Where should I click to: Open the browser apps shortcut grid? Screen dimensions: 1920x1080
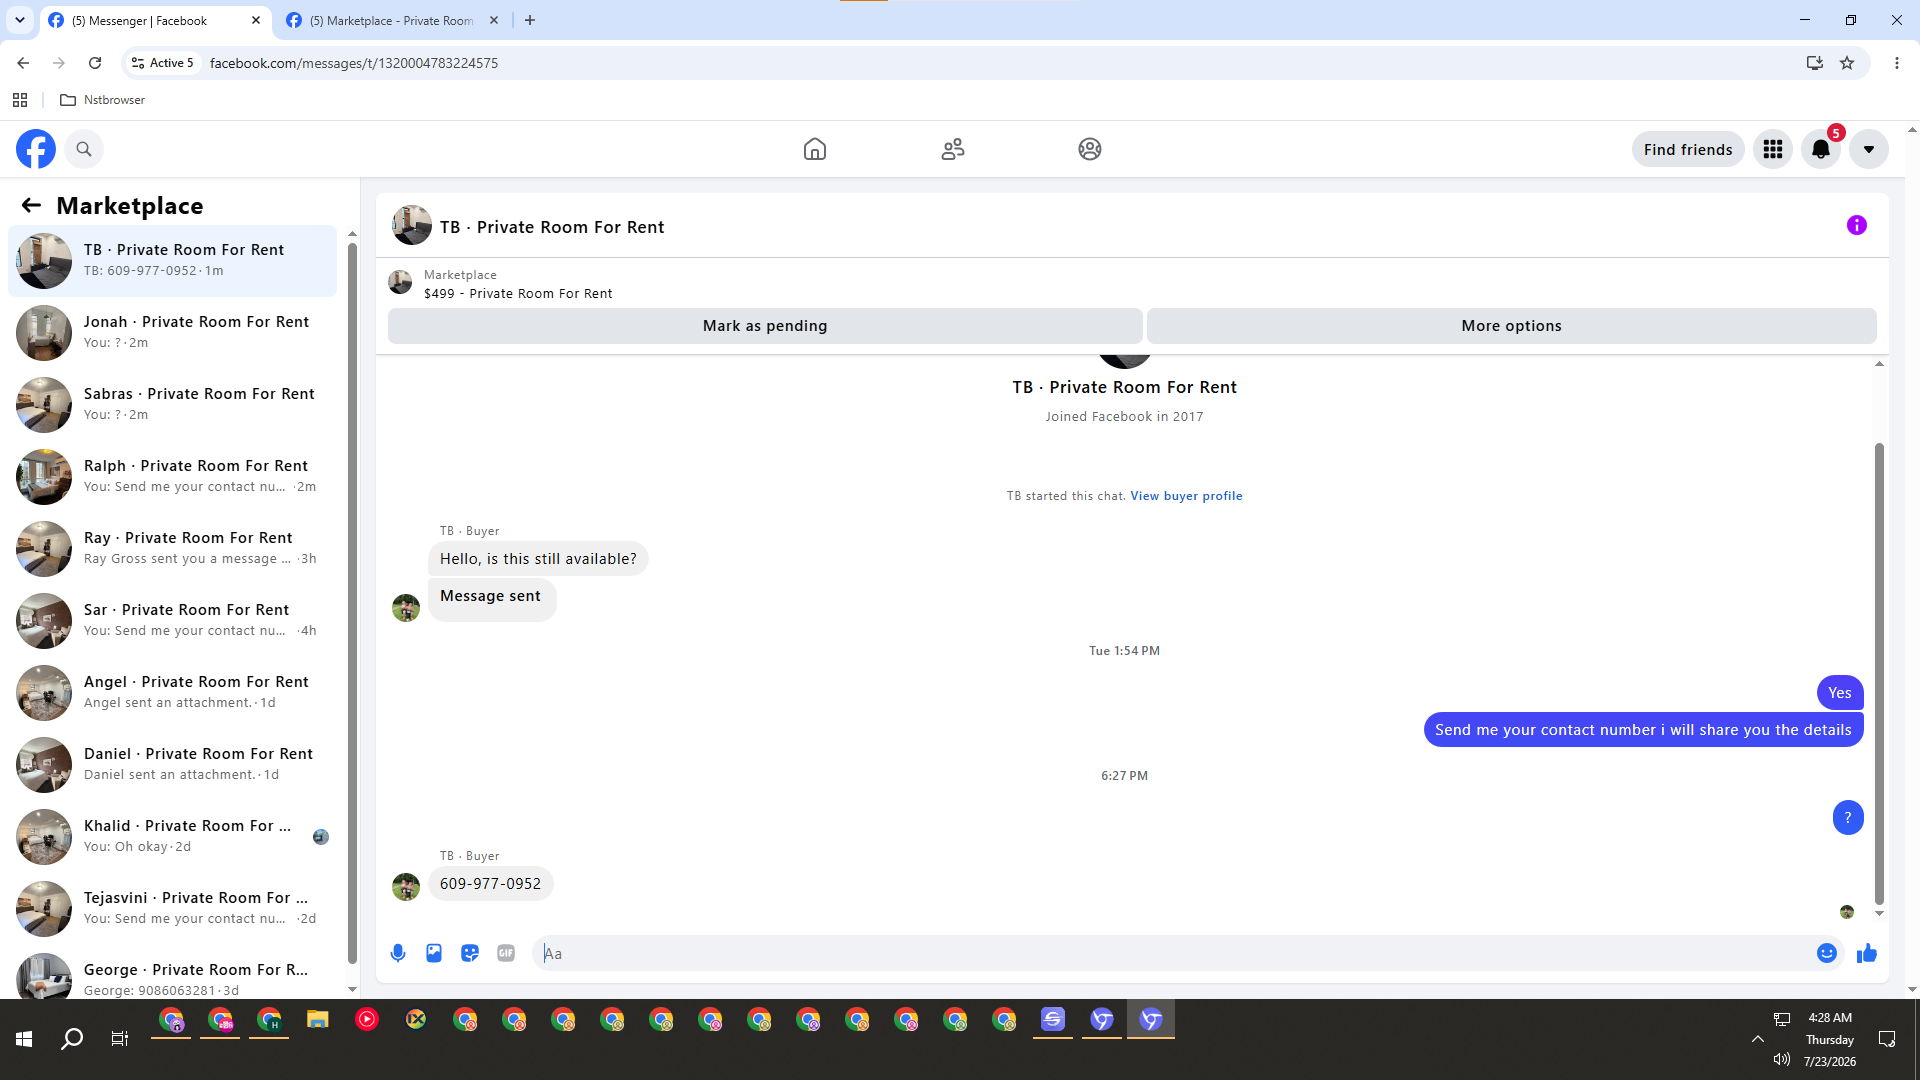[x=20, y=100]
